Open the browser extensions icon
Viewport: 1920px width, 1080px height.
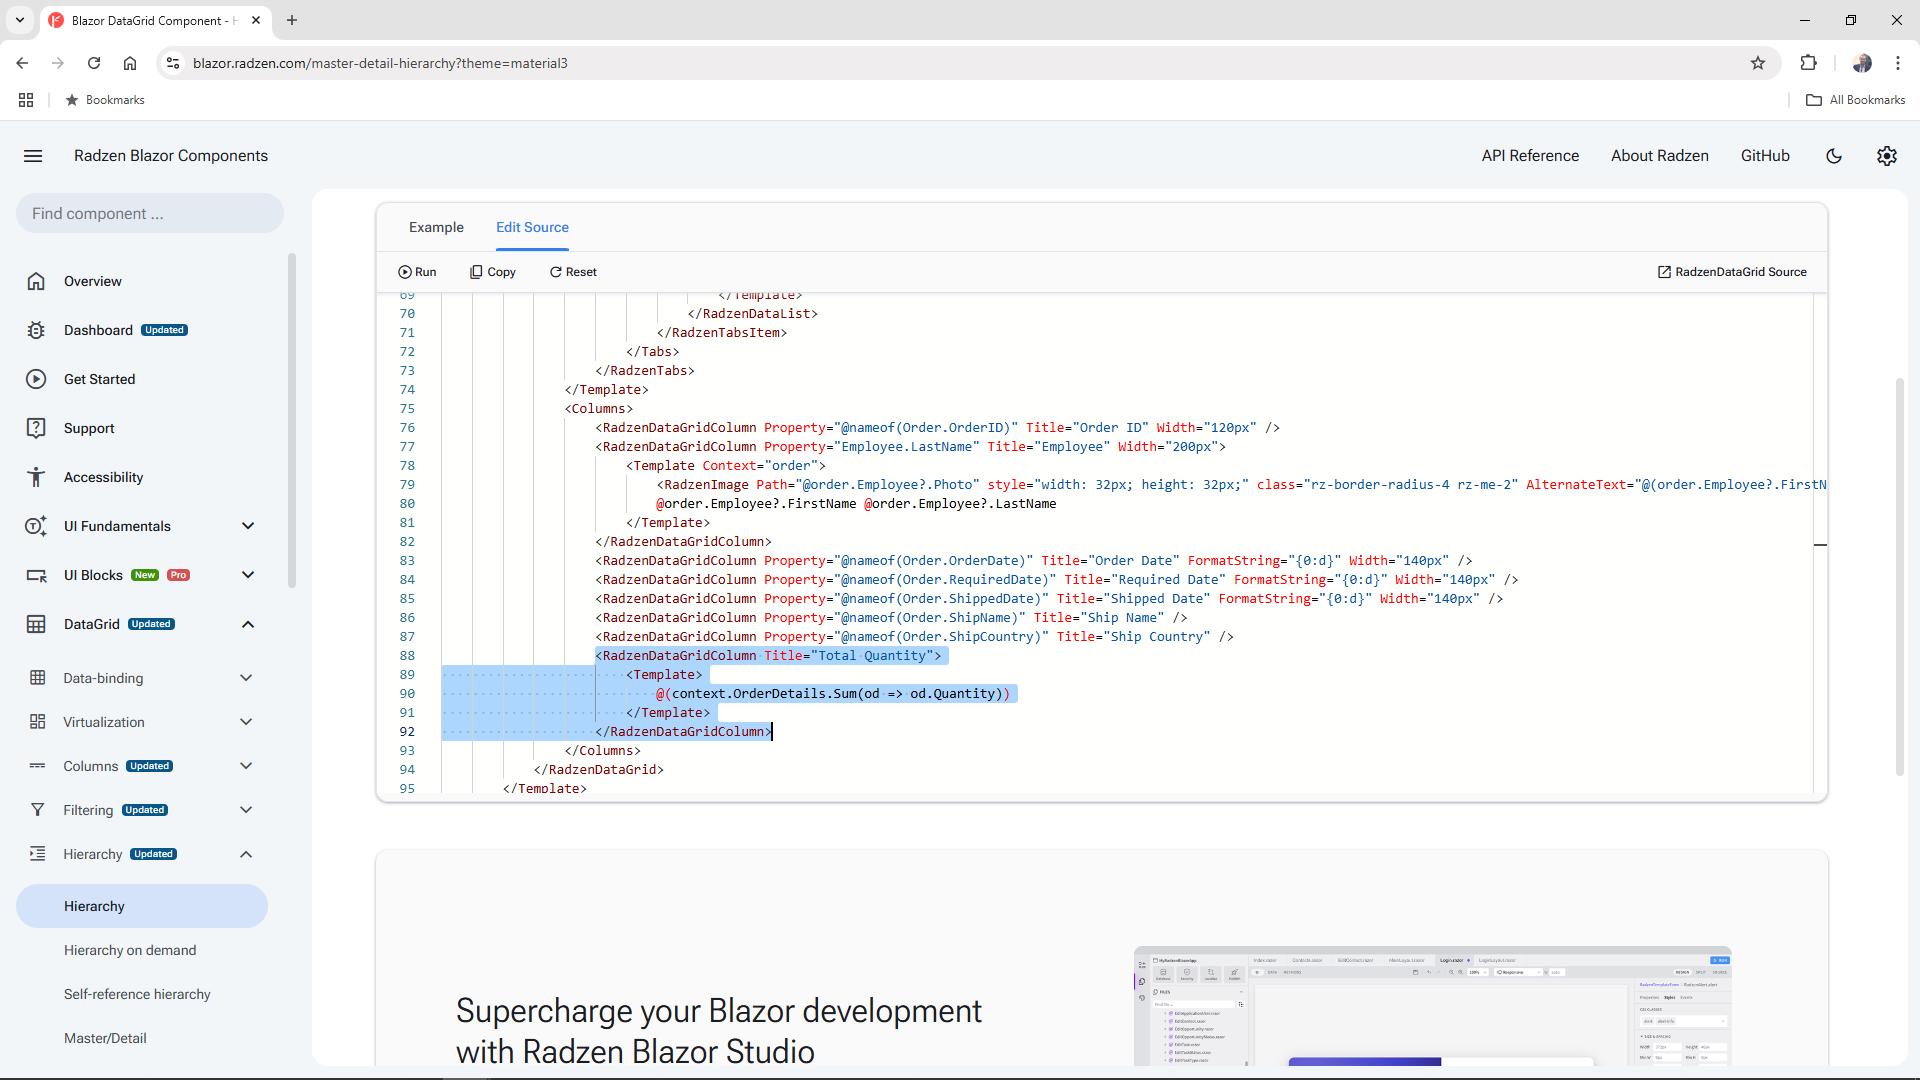1808,63
